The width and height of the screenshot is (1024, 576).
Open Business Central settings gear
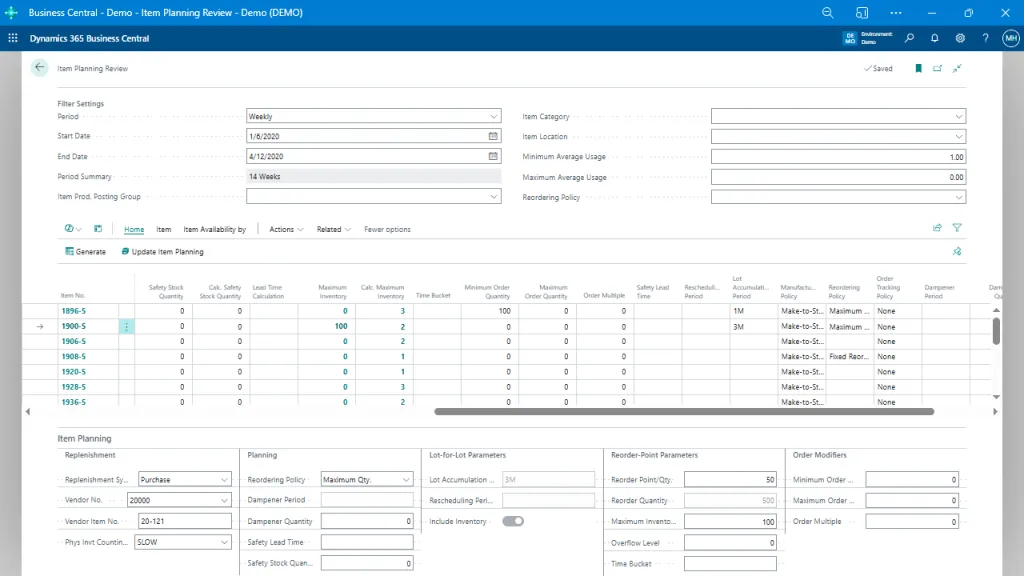point(960,38)
